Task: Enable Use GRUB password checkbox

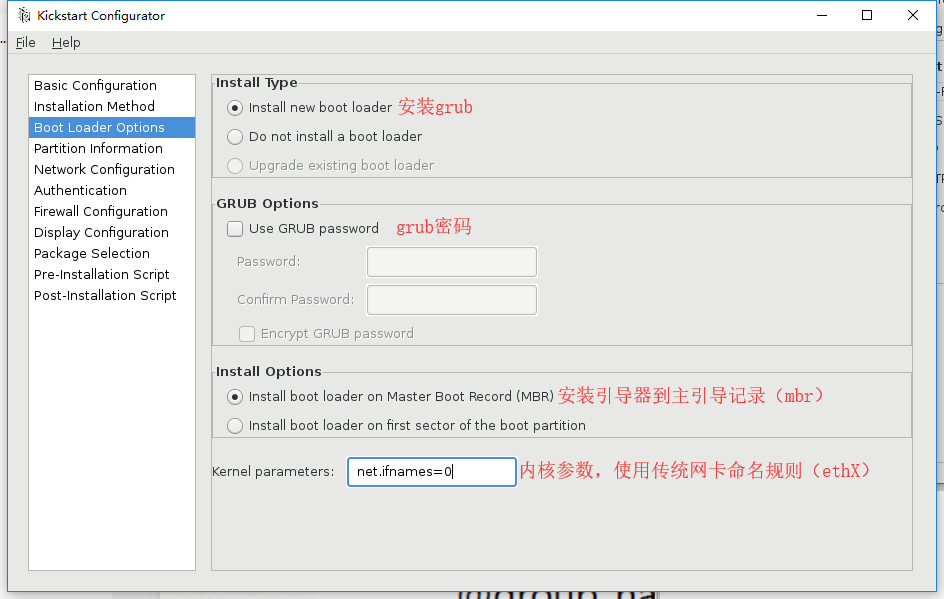Action: pos(235,229)
